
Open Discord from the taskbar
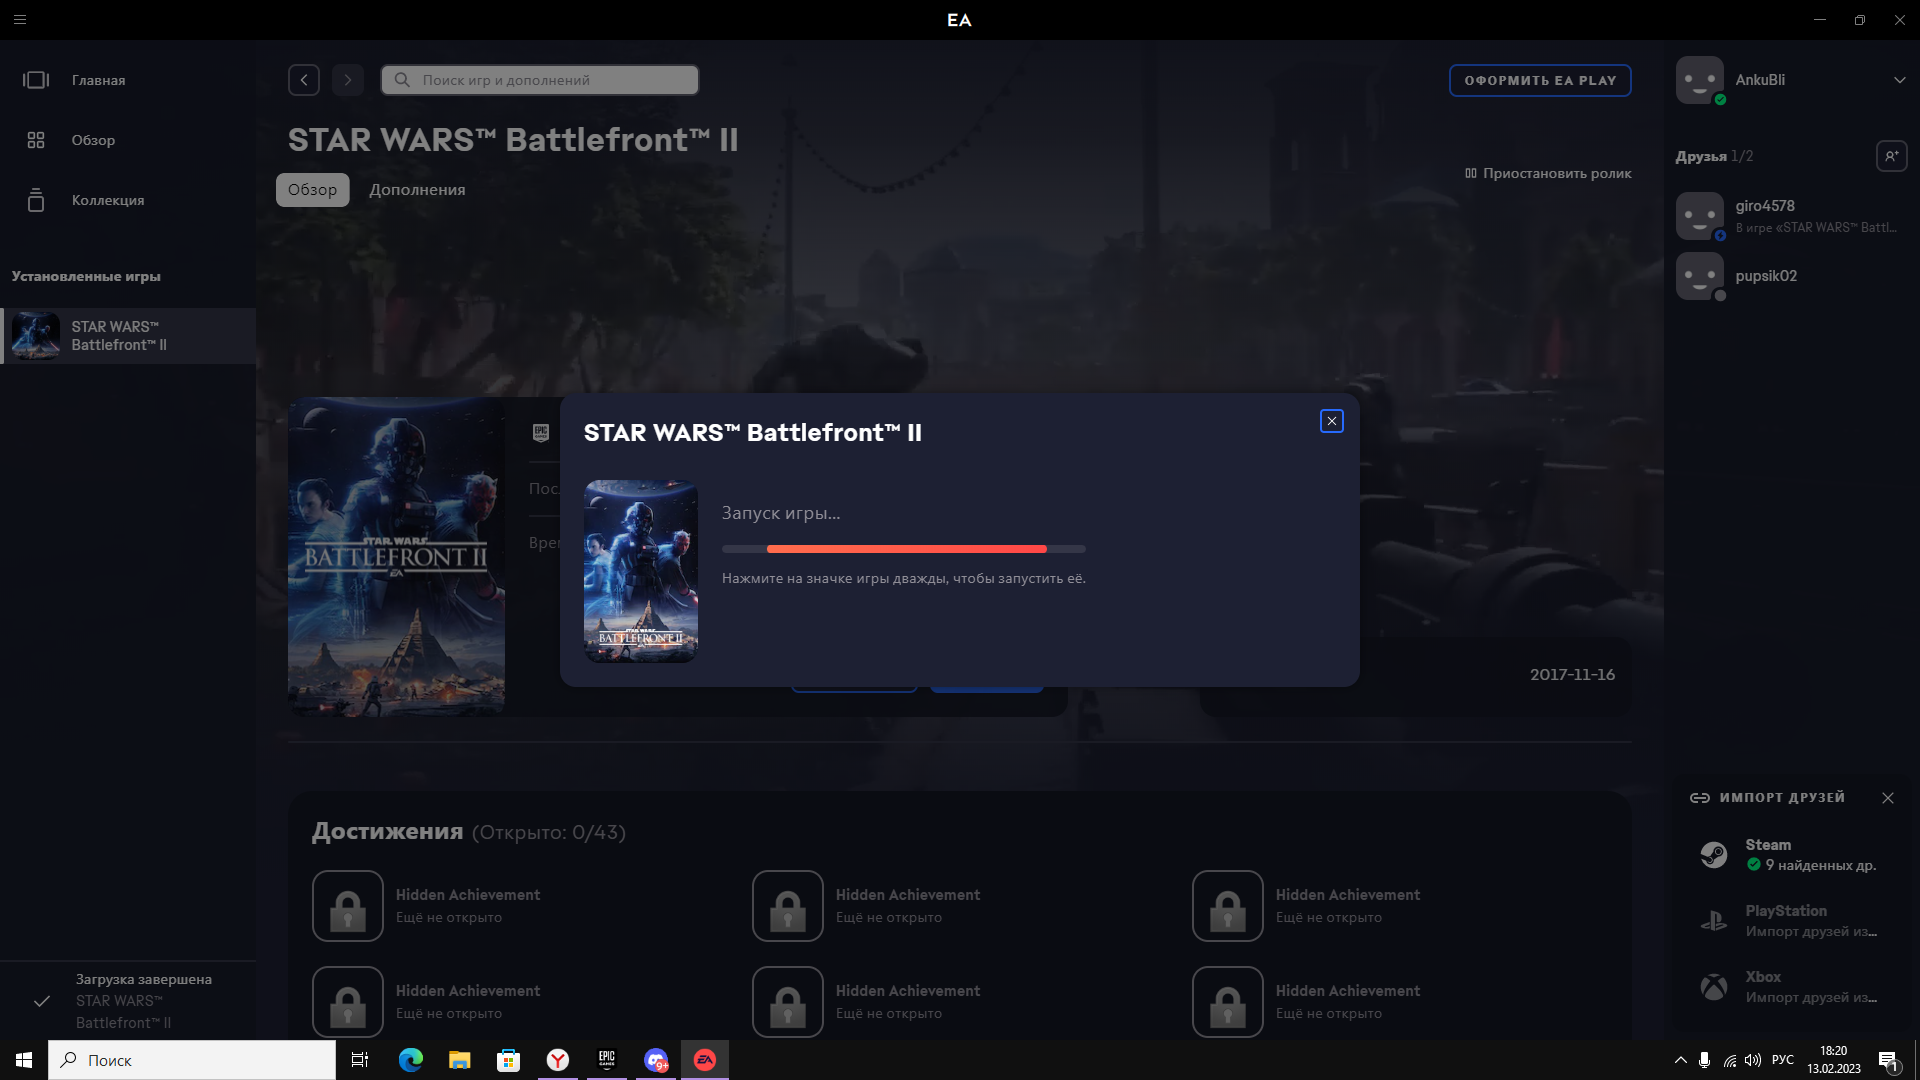(x=656, y=1060)
